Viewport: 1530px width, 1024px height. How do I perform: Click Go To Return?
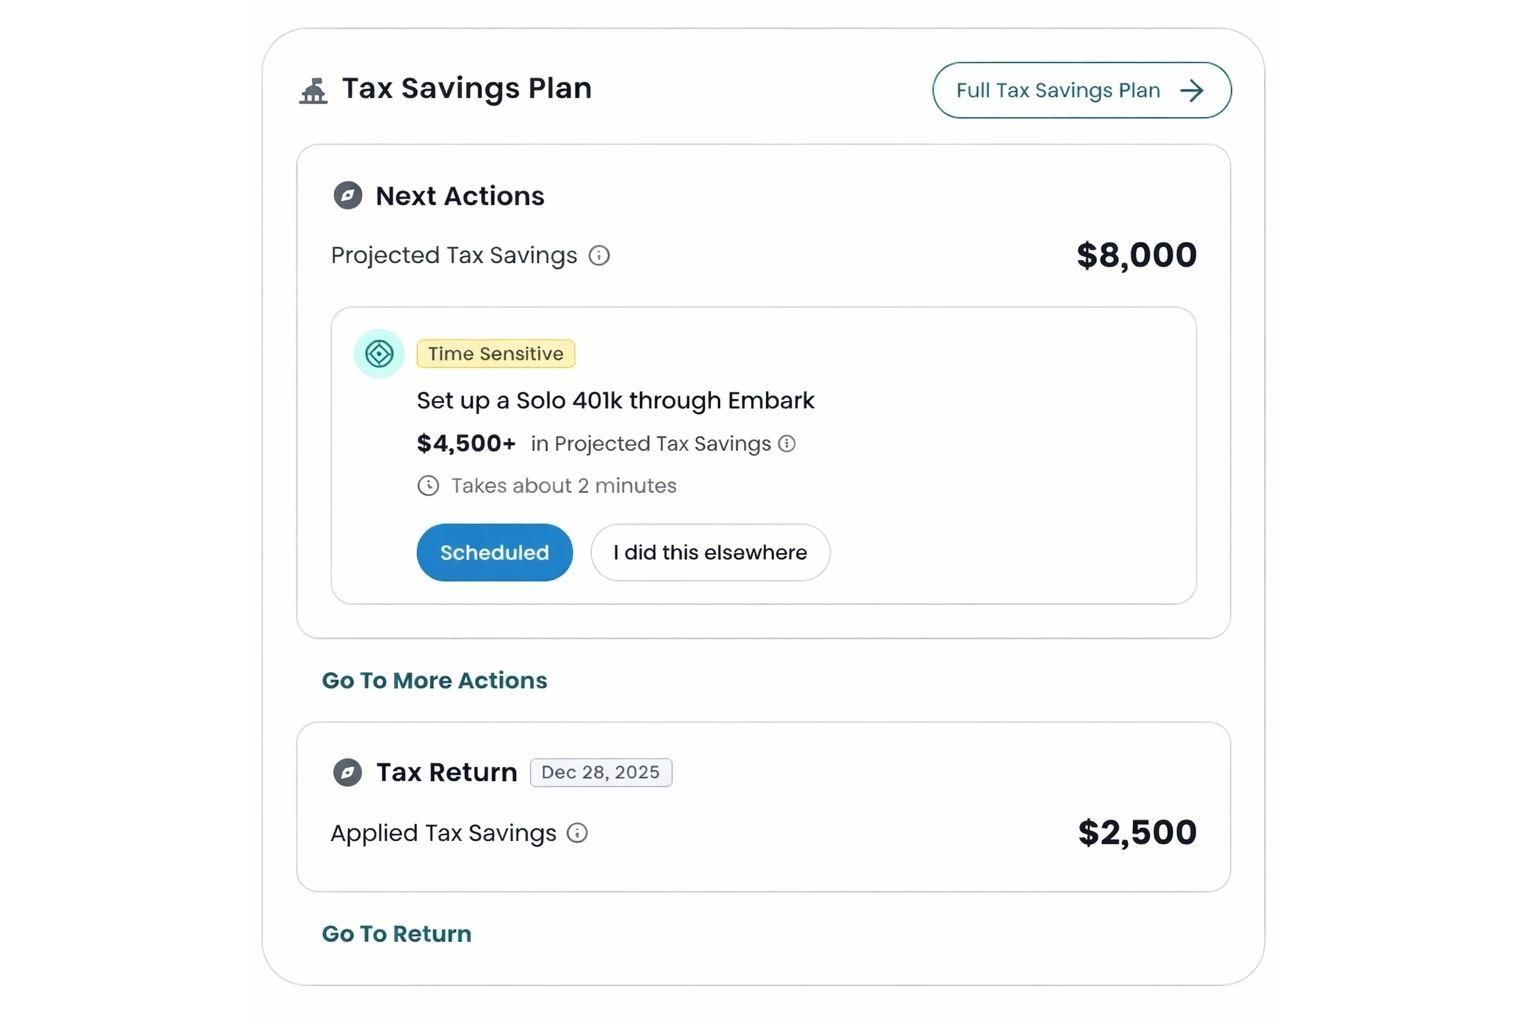(x=396, y=933)
